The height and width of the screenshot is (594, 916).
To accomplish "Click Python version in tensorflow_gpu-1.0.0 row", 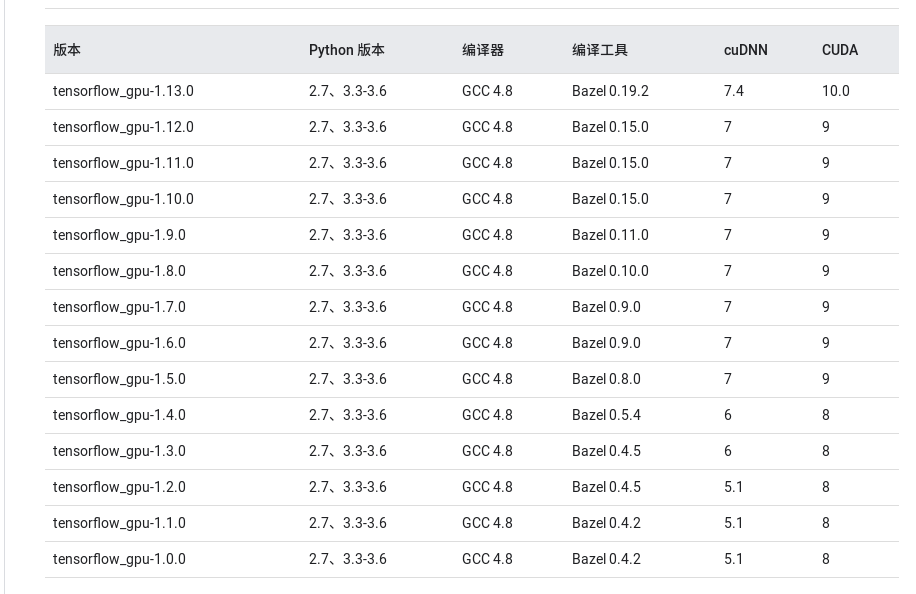I will 348,560.
